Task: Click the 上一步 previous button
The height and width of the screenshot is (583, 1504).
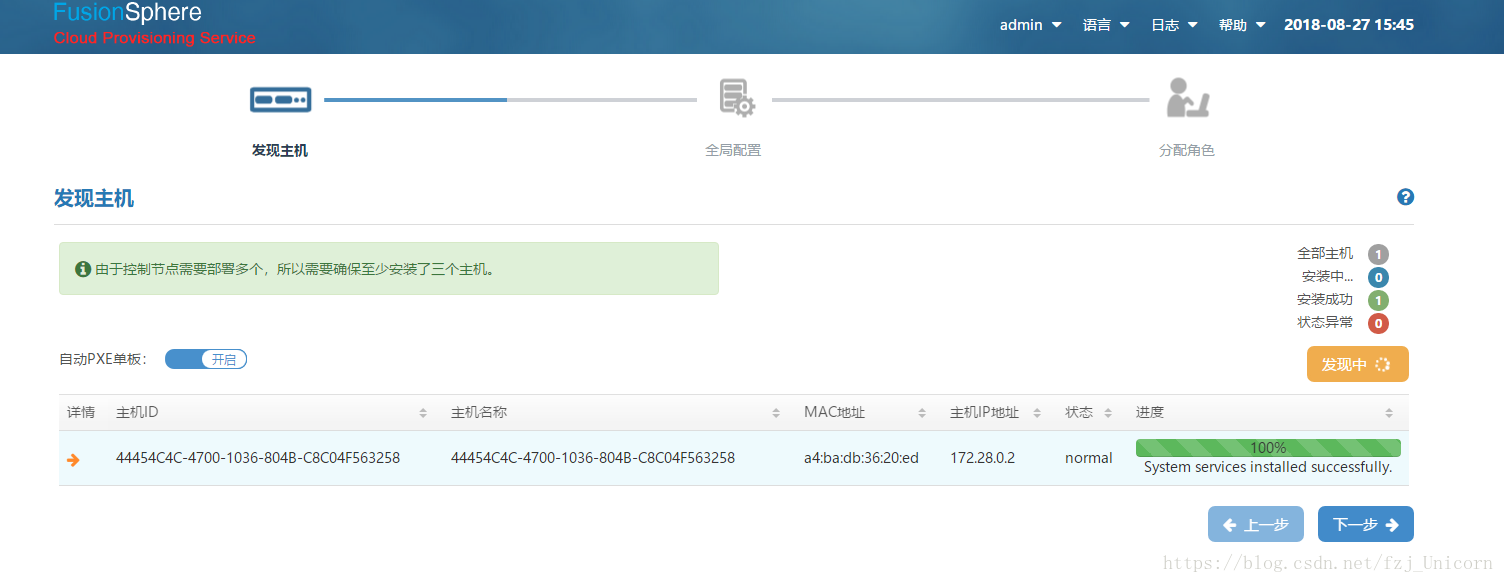Action: pyautogui.click(x=1255, y=523)
